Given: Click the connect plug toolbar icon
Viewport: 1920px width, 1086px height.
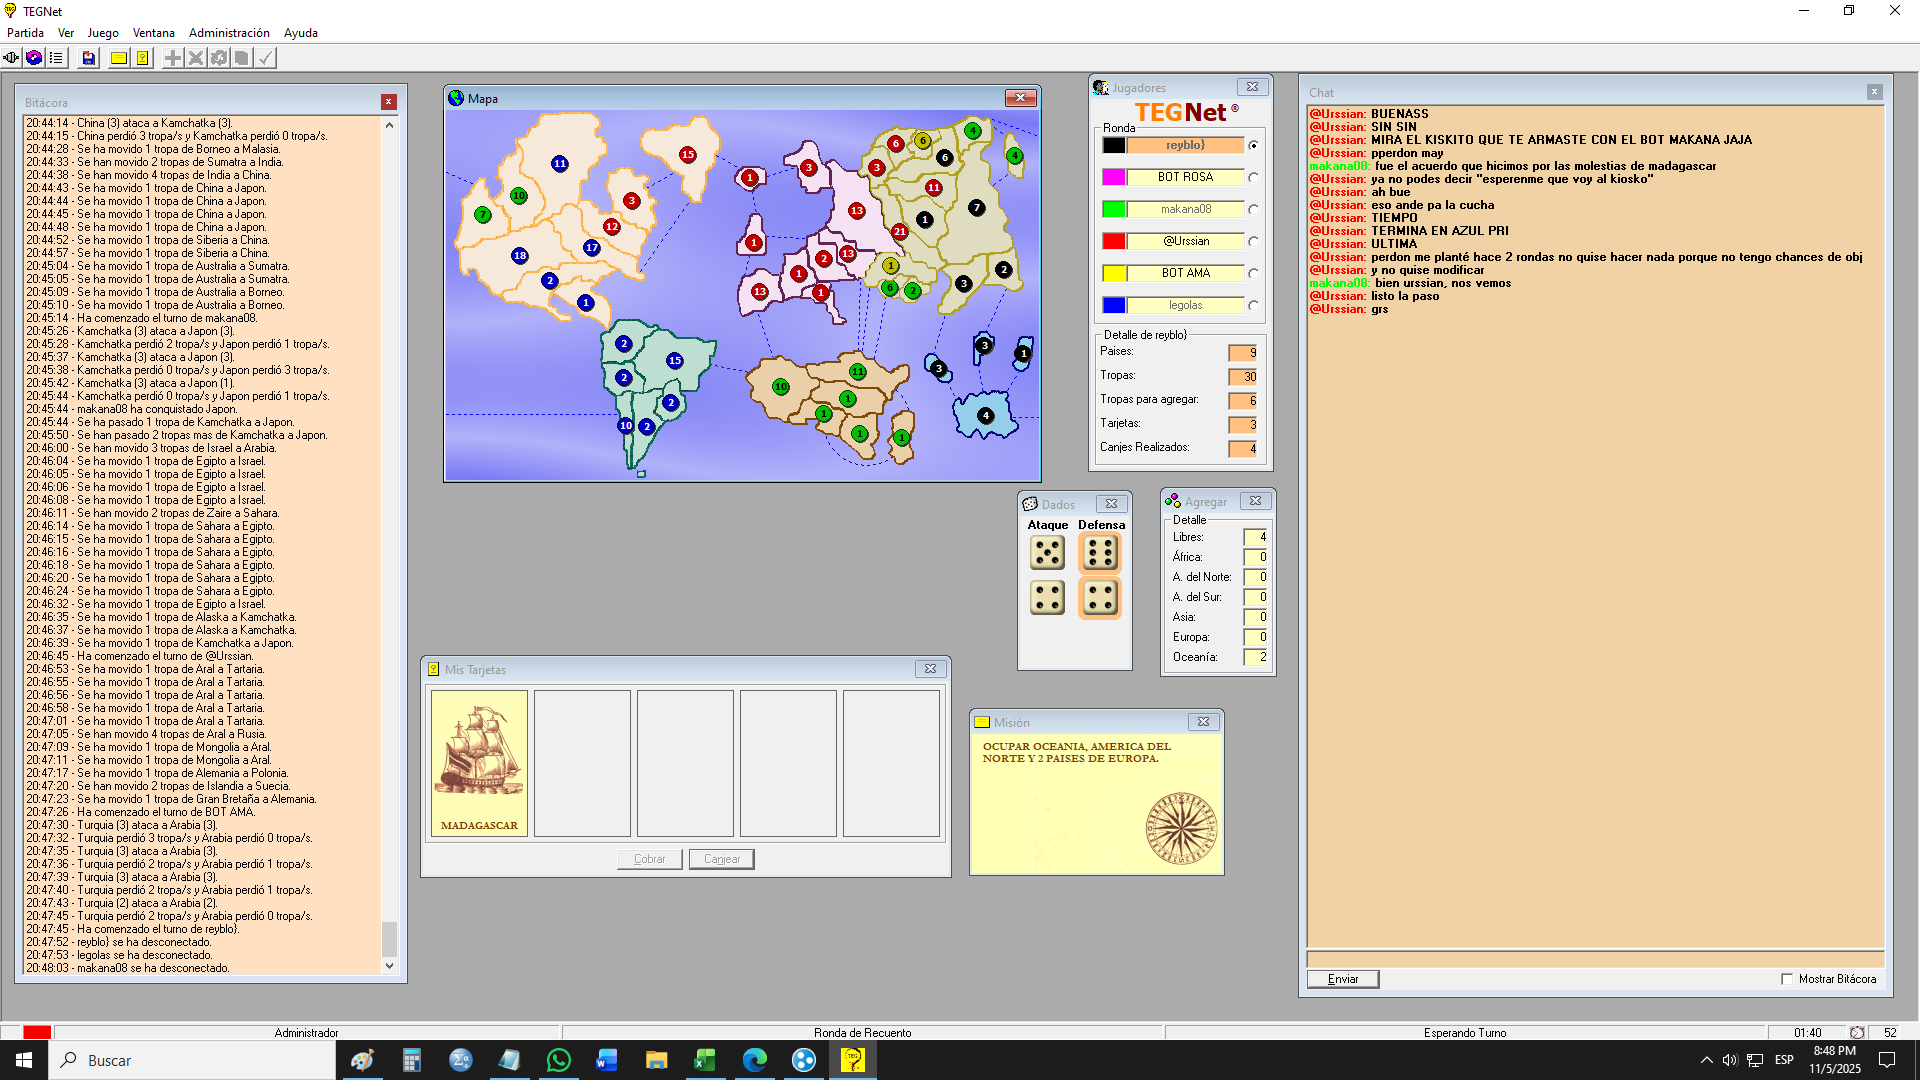Looking at the screenshot, I should tap(11, 58).
